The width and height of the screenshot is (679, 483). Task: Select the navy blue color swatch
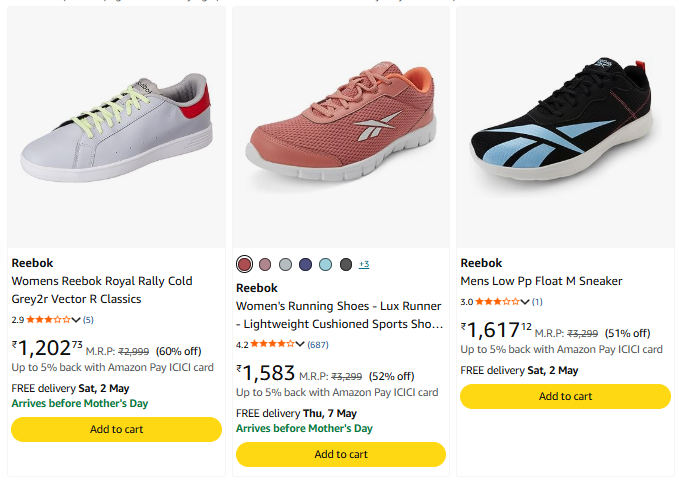[x=305, y=264]
